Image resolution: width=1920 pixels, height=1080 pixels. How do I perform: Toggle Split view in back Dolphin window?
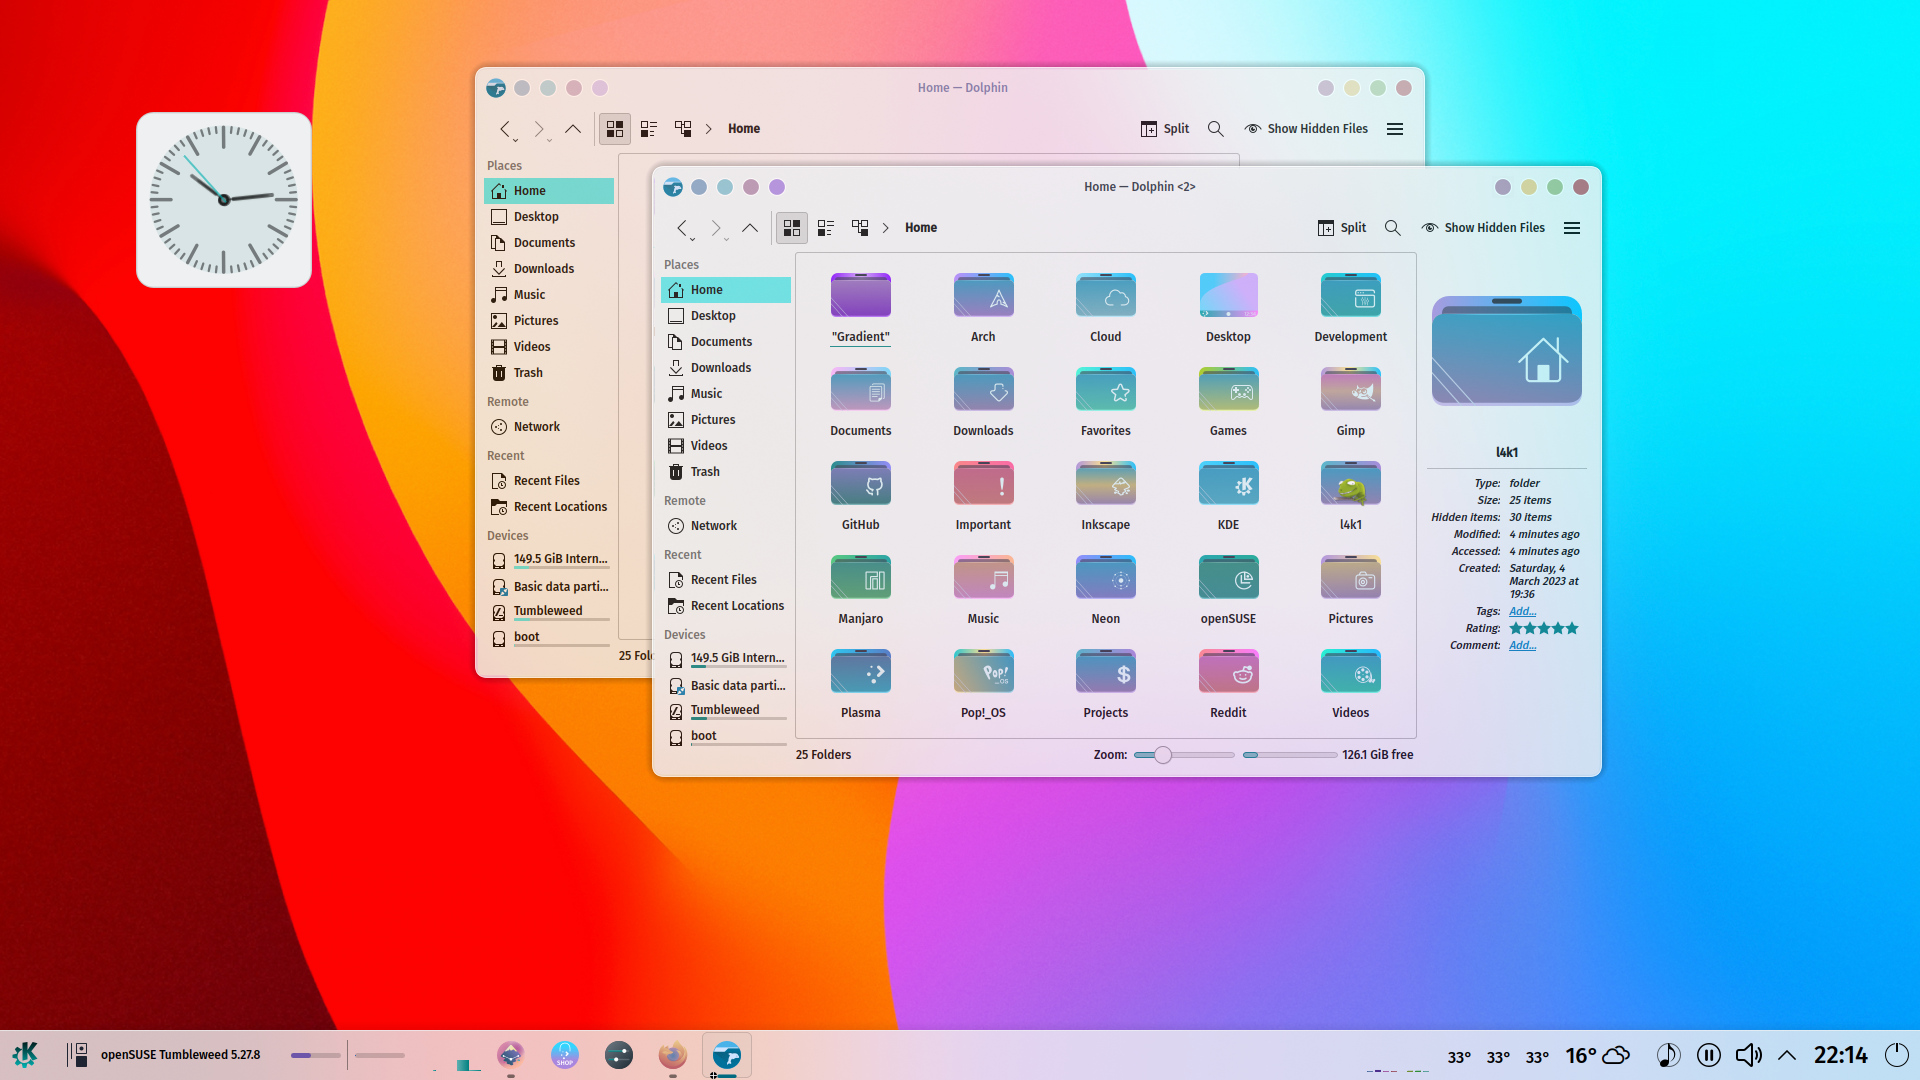coord(1165,129)
